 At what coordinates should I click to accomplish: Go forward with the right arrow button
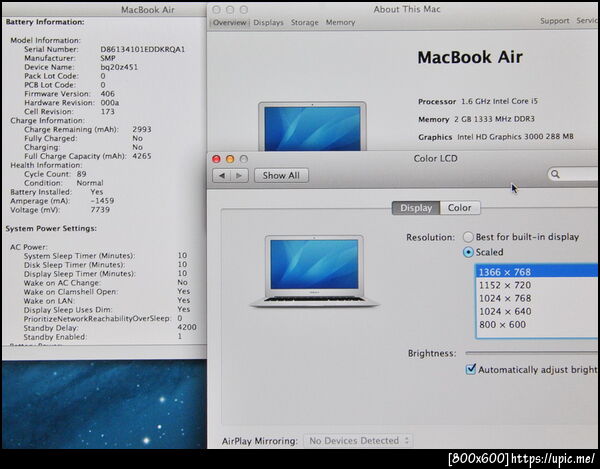coord(240,176)
